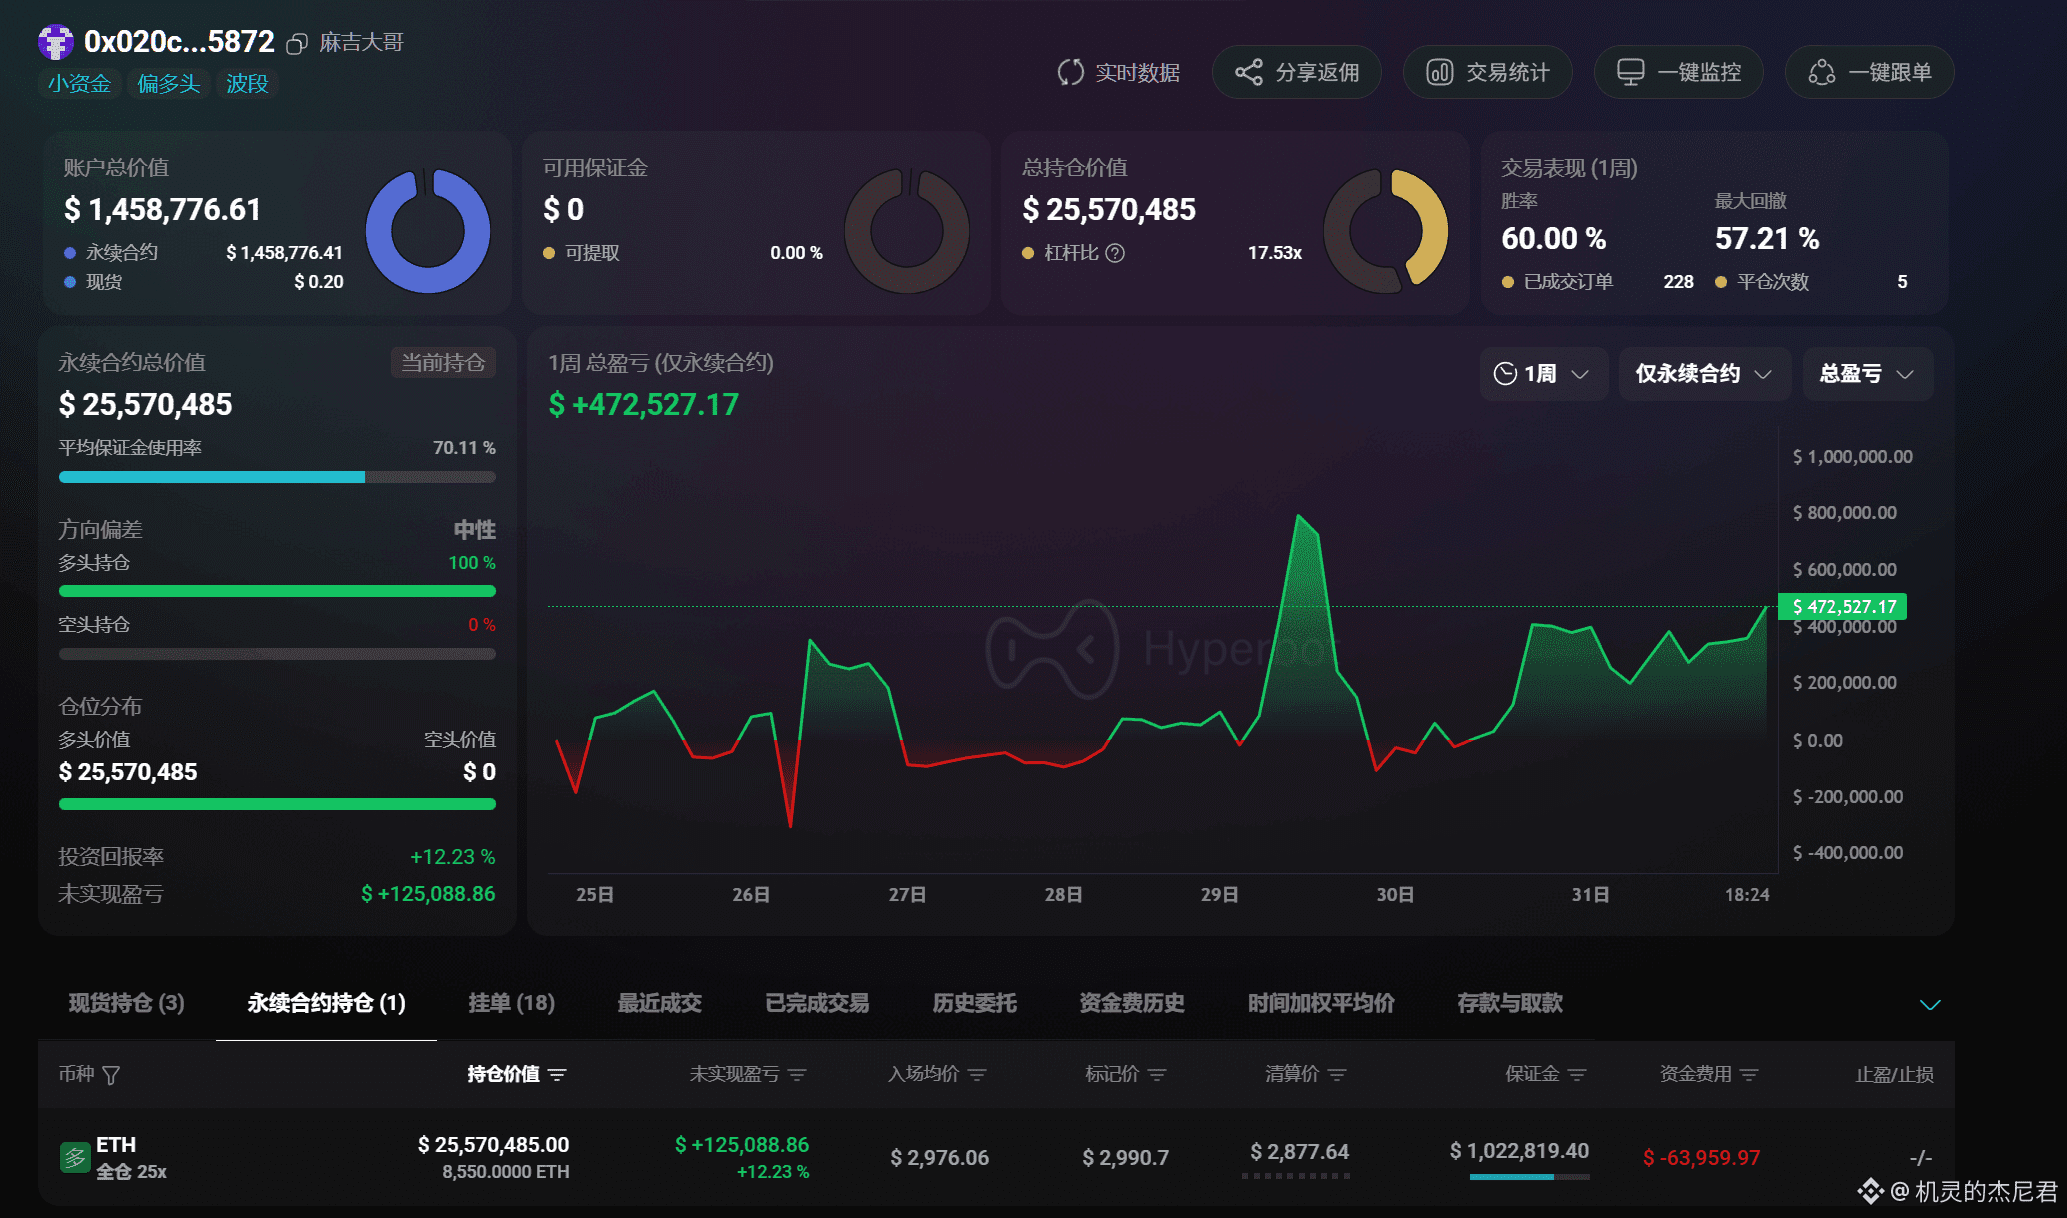Open the 仅永续合约 filter dropdown

click(x=1703, y=374)
